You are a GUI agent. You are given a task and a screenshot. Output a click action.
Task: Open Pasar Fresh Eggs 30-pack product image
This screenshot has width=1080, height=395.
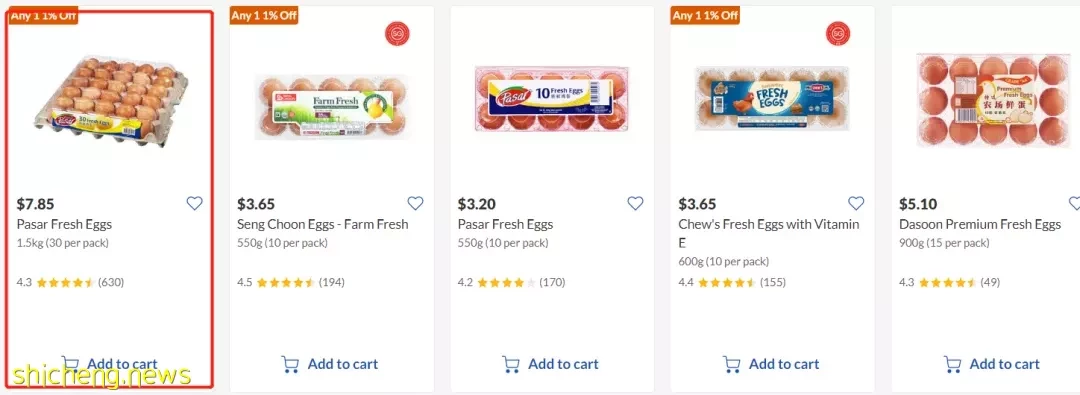click(x=111, y=100)
